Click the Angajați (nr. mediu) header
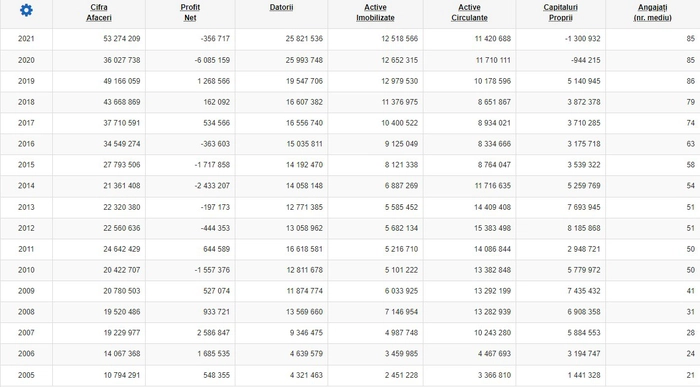Viewport: 700px width, 387px height. [x=652, y=12]
